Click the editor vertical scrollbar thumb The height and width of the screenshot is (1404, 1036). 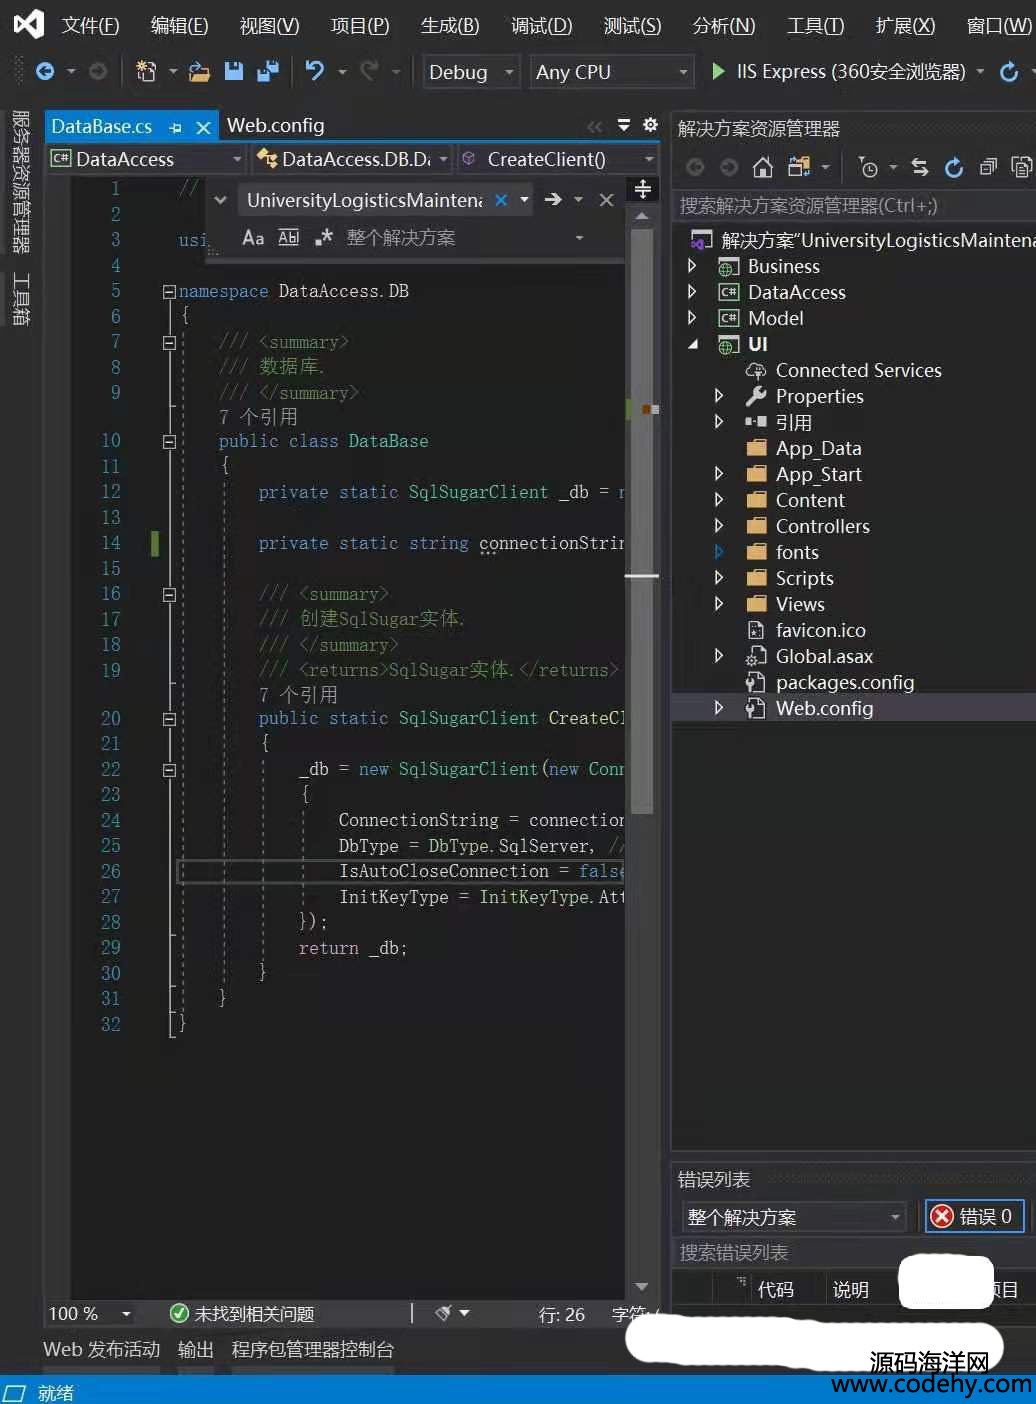(x=642, y=520)
